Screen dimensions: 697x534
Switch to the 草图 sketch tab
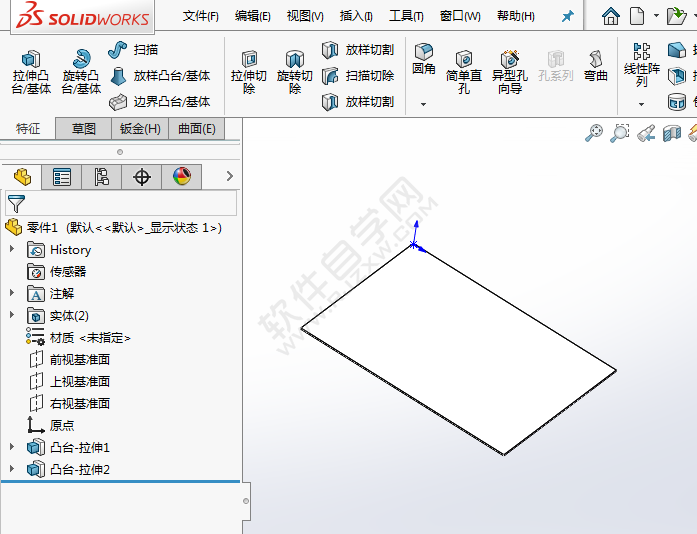click(83, 129)
